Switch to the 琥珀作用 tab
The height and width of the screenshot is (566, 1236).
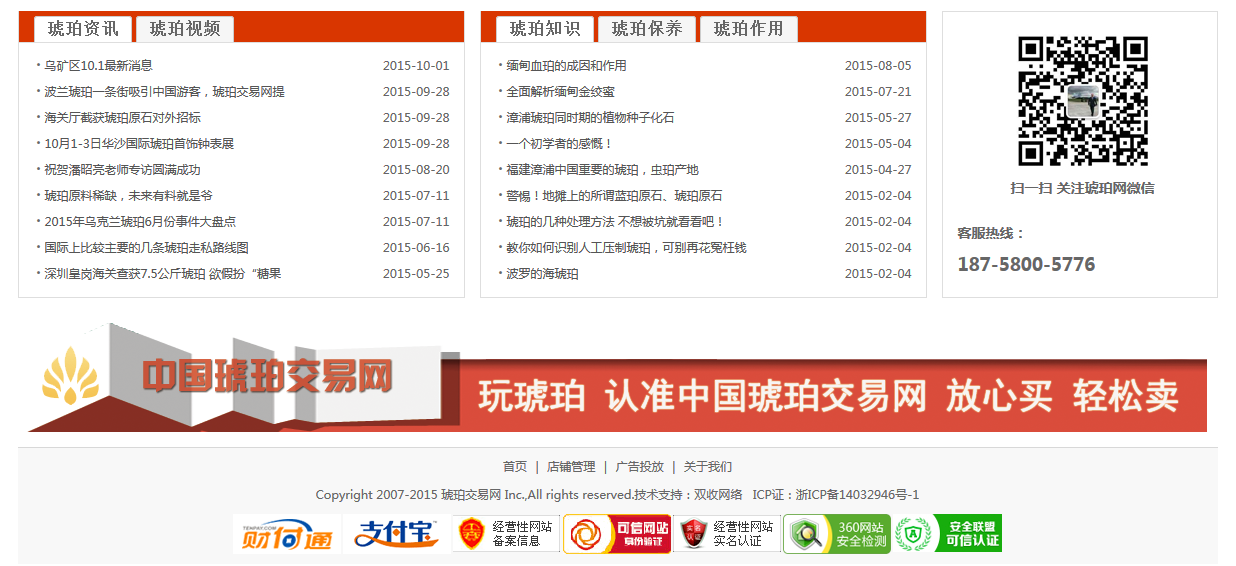click(749, 29)
